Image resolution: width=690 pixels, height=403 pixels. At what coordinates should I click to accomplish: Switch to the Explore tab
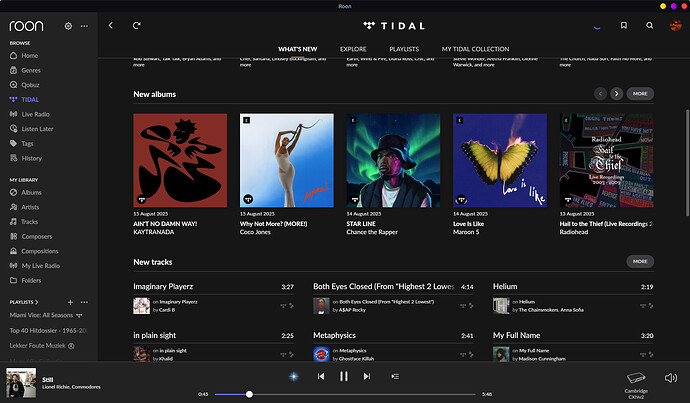click(x=353, y=49)
